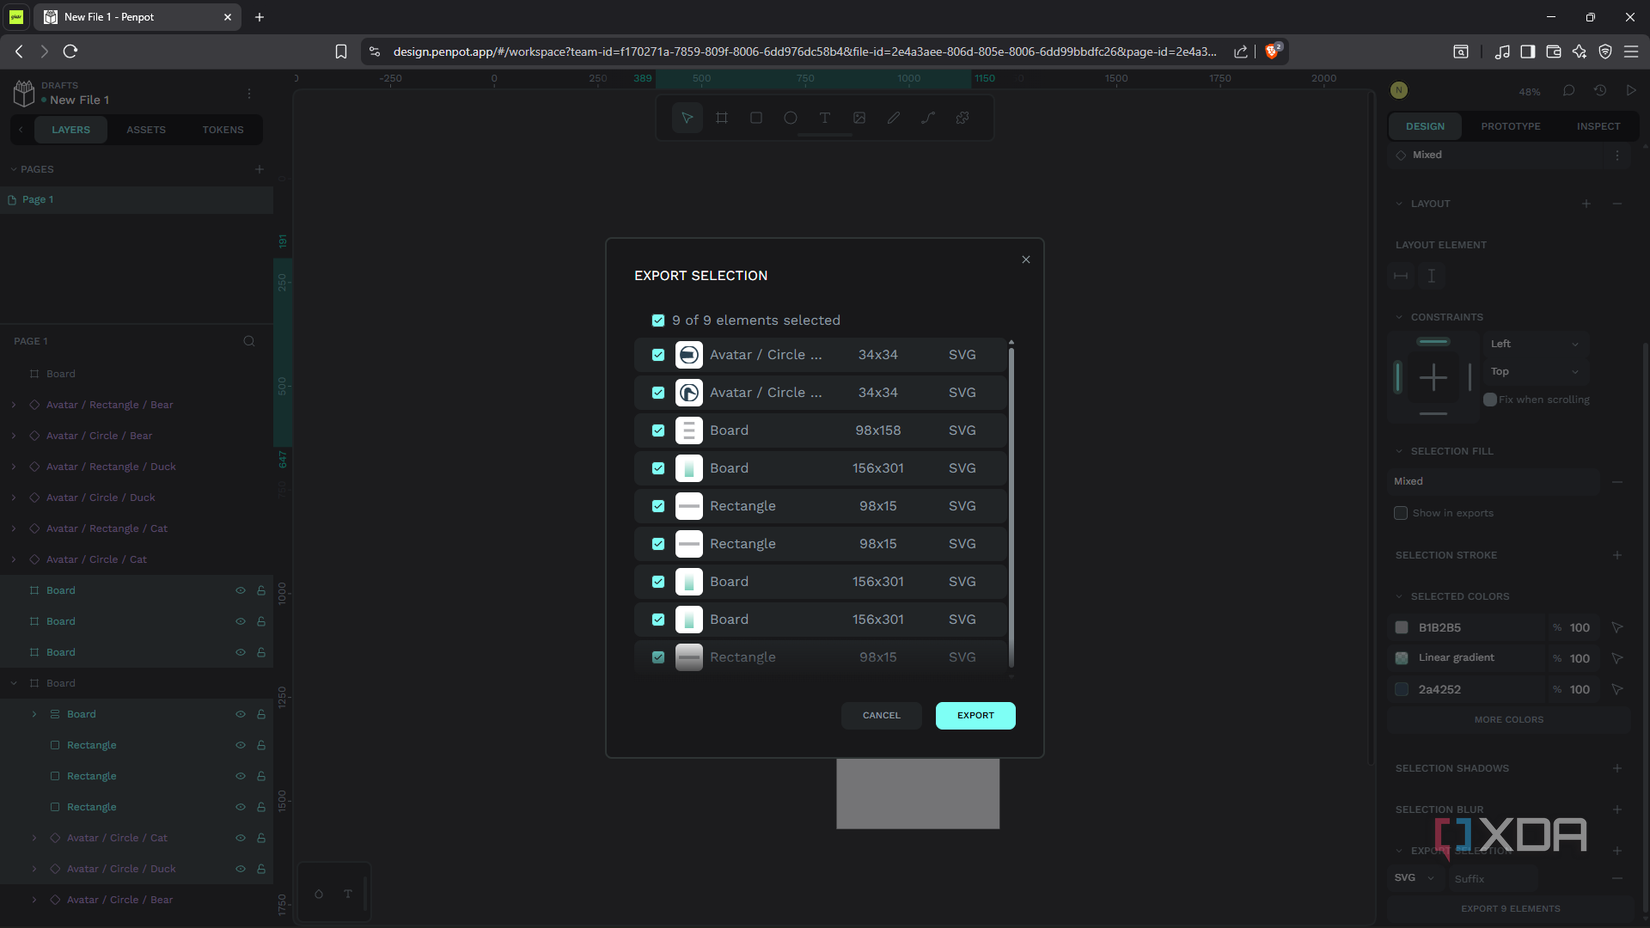Select the Move tool in the toolbar
1650x928 pixels.
pos(687,118)
